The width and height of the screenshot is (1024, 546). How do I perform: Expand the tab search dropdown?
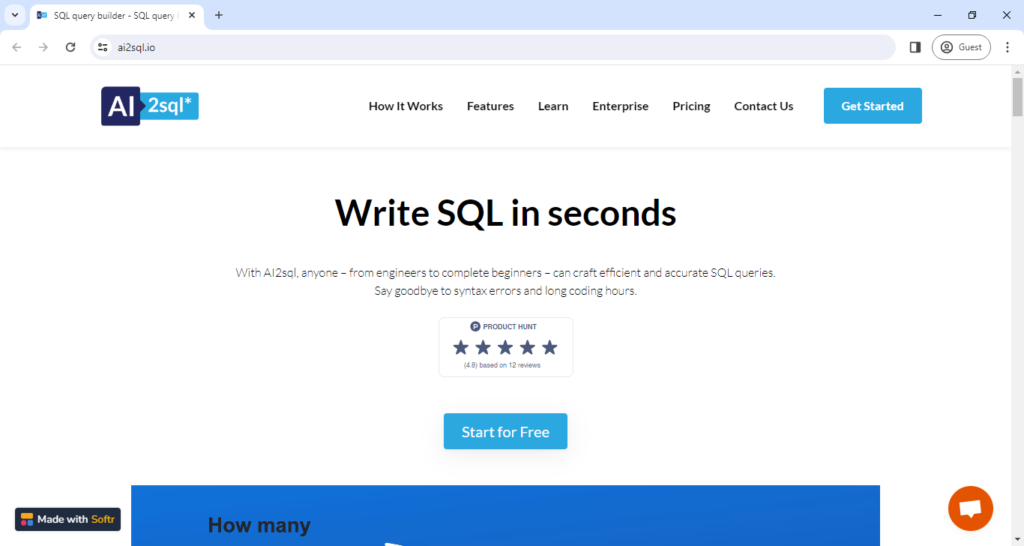coord(15,15)
